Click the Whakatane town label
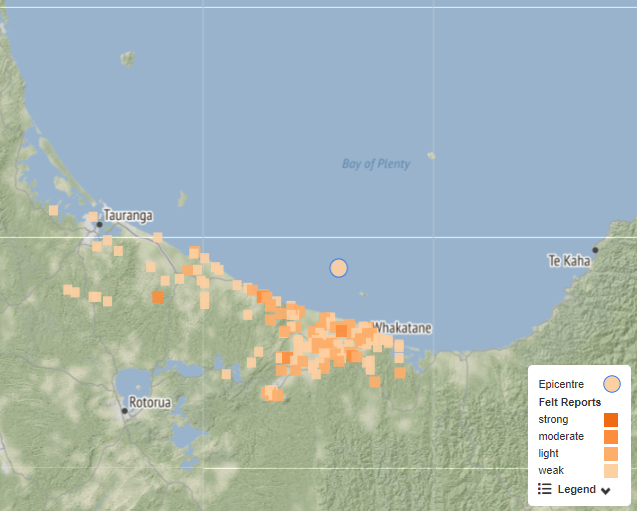Screen dimensions: 637x511 pyautogui.click(x=402, y=327)
